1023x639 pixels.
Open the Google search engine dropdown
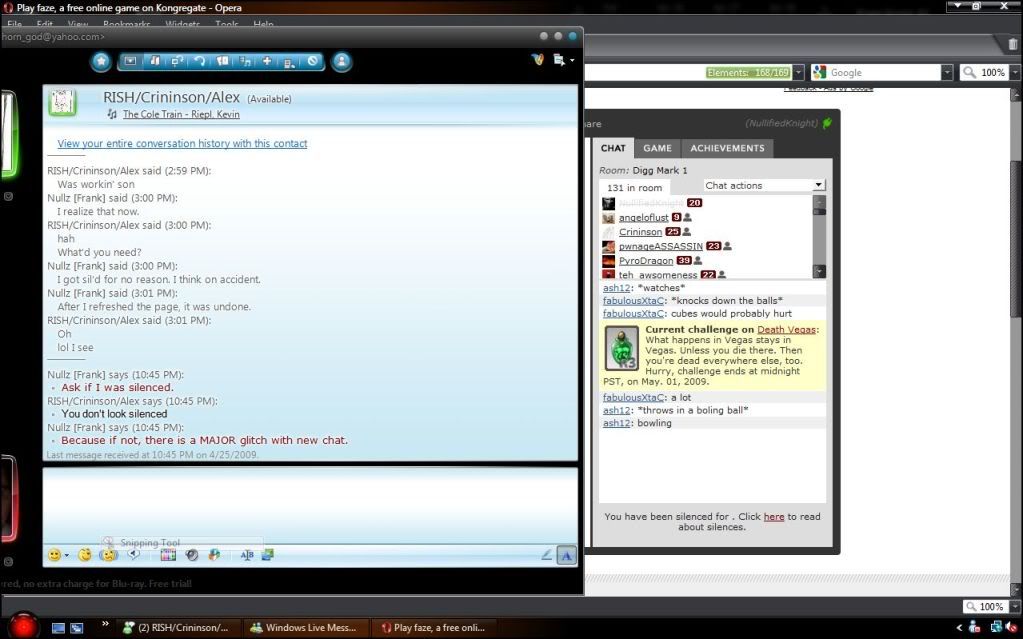pos(947,72)
